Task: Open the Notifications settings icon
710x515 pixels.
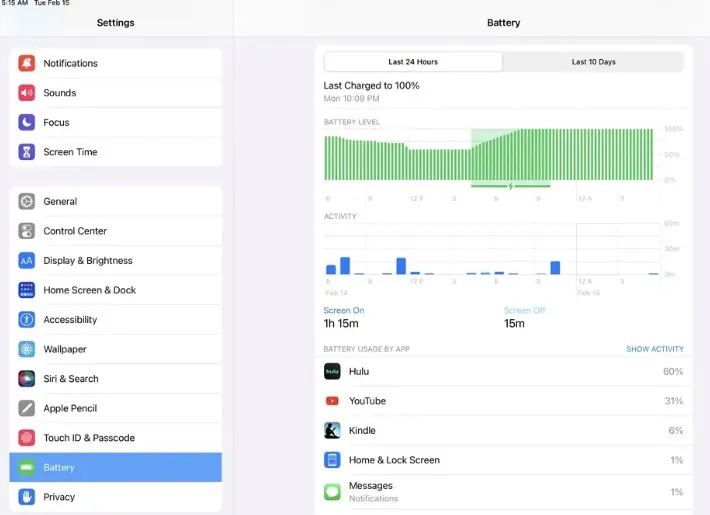Action: pyautogui.click(x=26, y=63)
